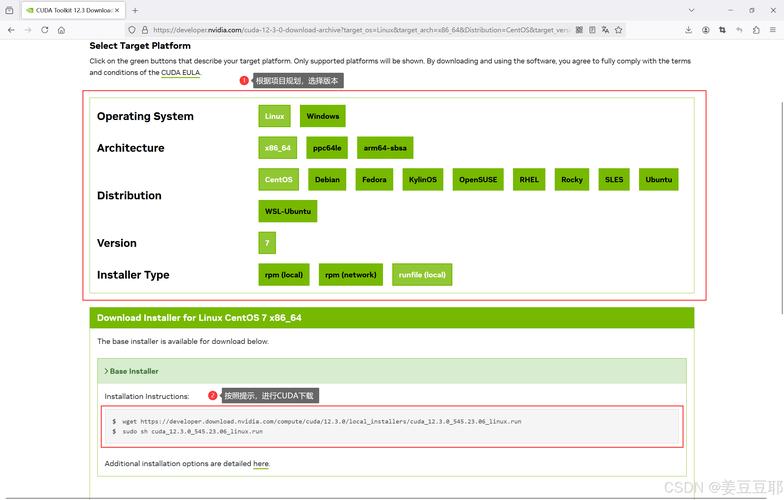
Task: Pick Ubuntu as the distribution
Action: pos(658,180)
